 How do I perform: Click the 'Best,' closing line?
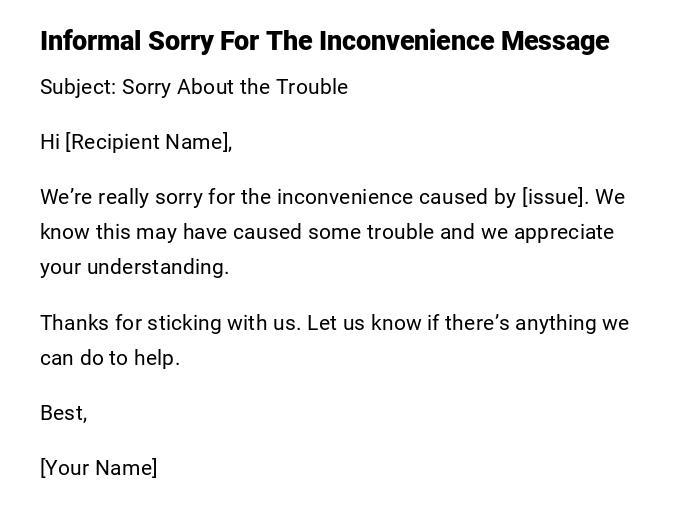63,413
